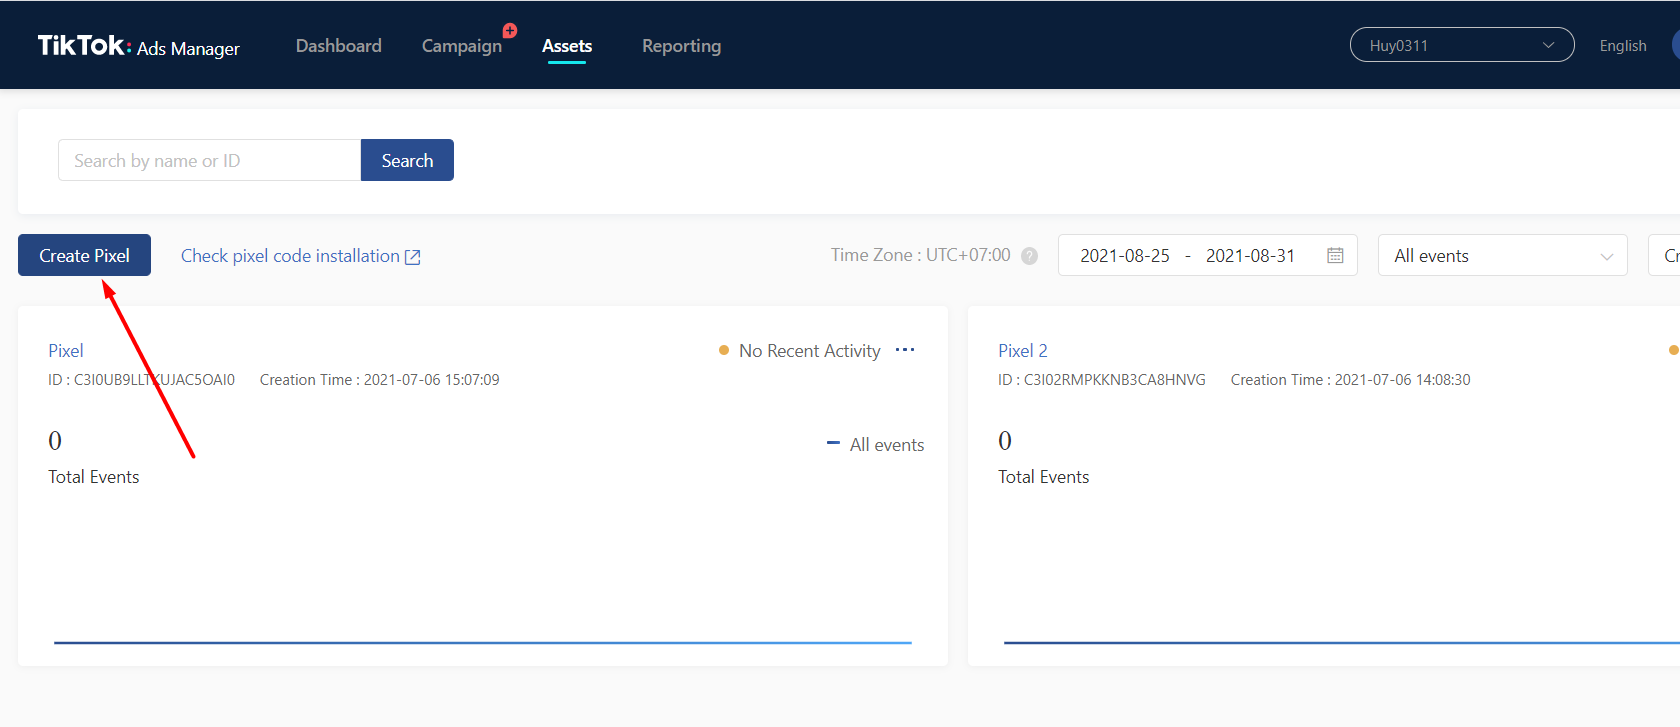Screen dimensions: 1680x727
Task: Open the Assets tab
Action: click(x=567, y=46)
